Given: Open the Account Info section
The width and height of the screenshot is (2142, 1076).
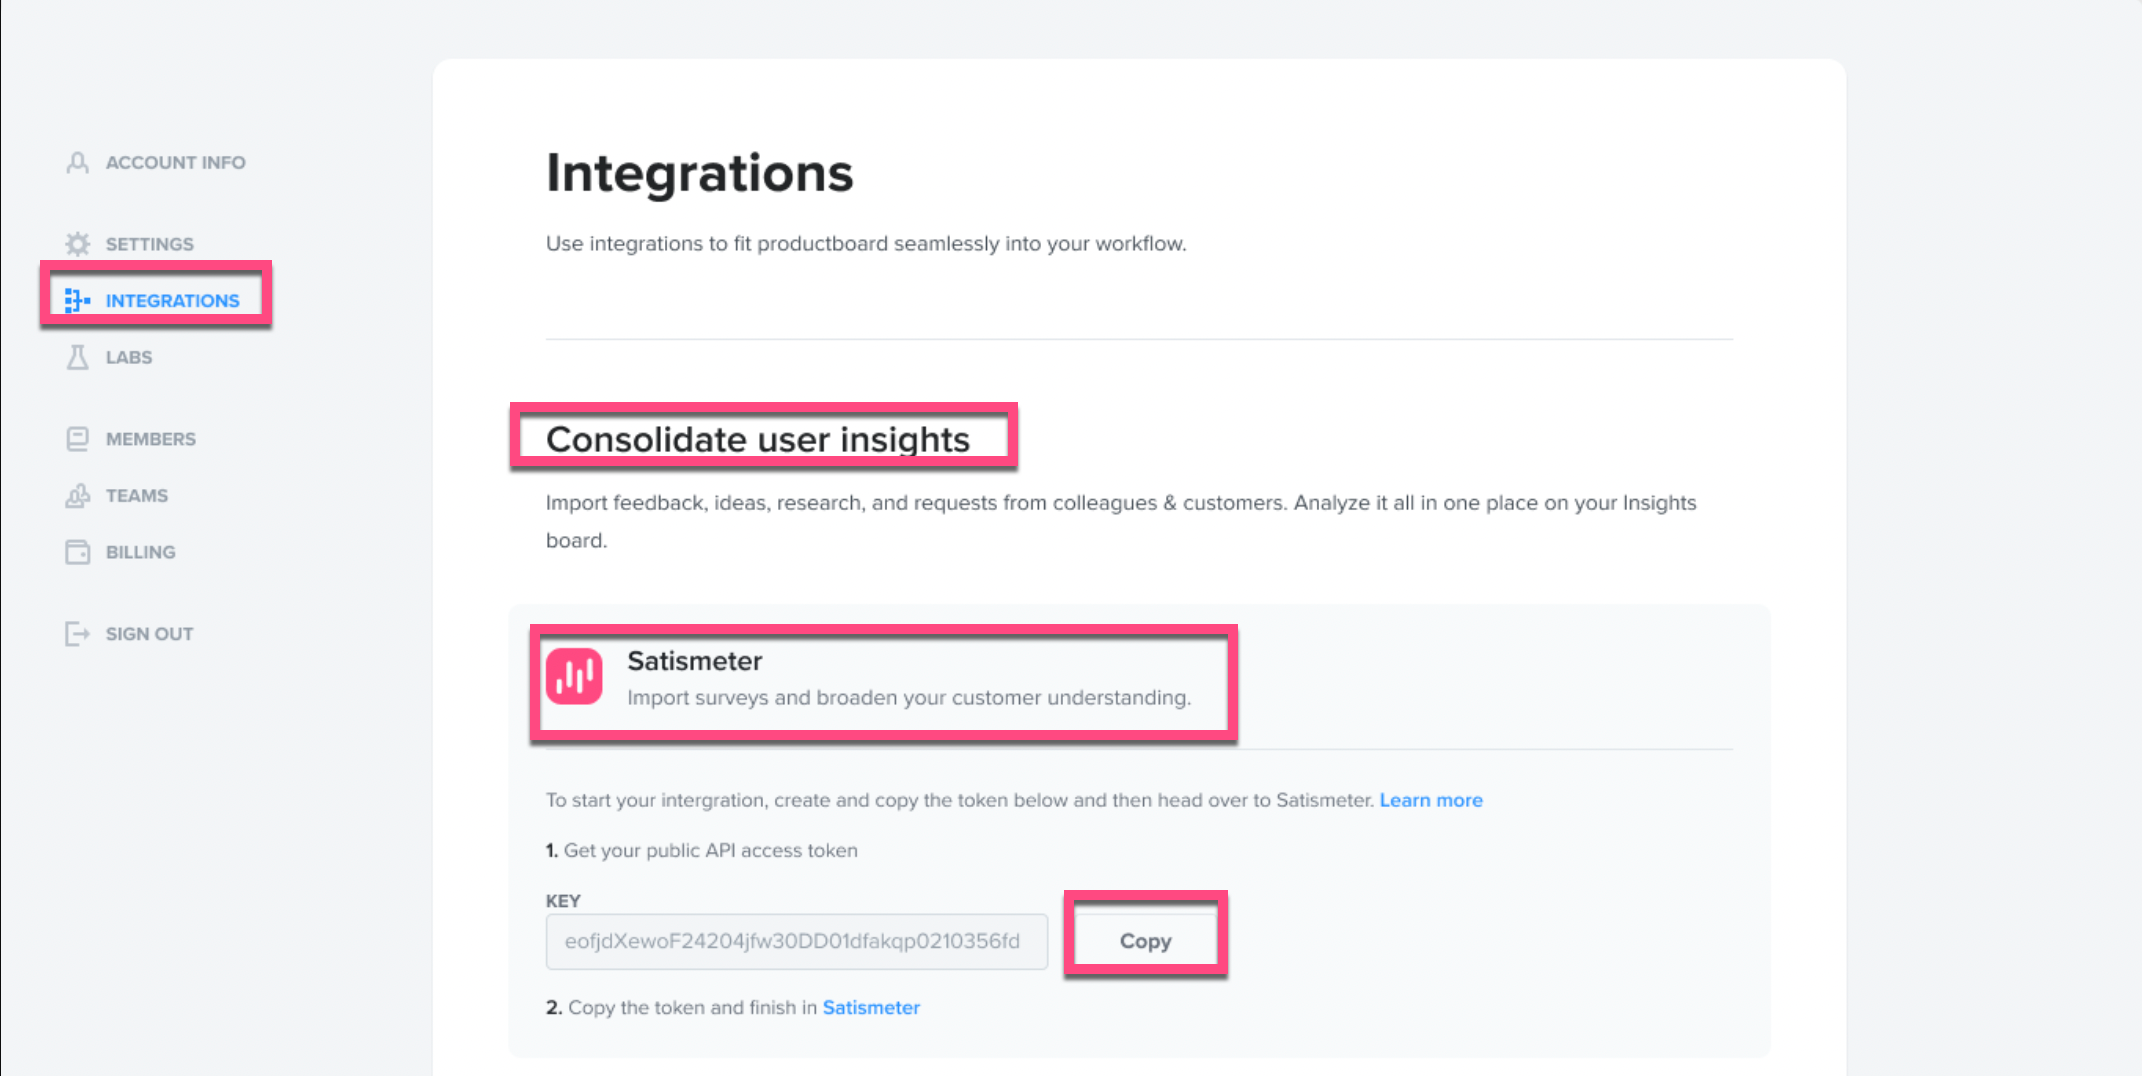Looking at the screenshot, I should [x=176, y=162].
